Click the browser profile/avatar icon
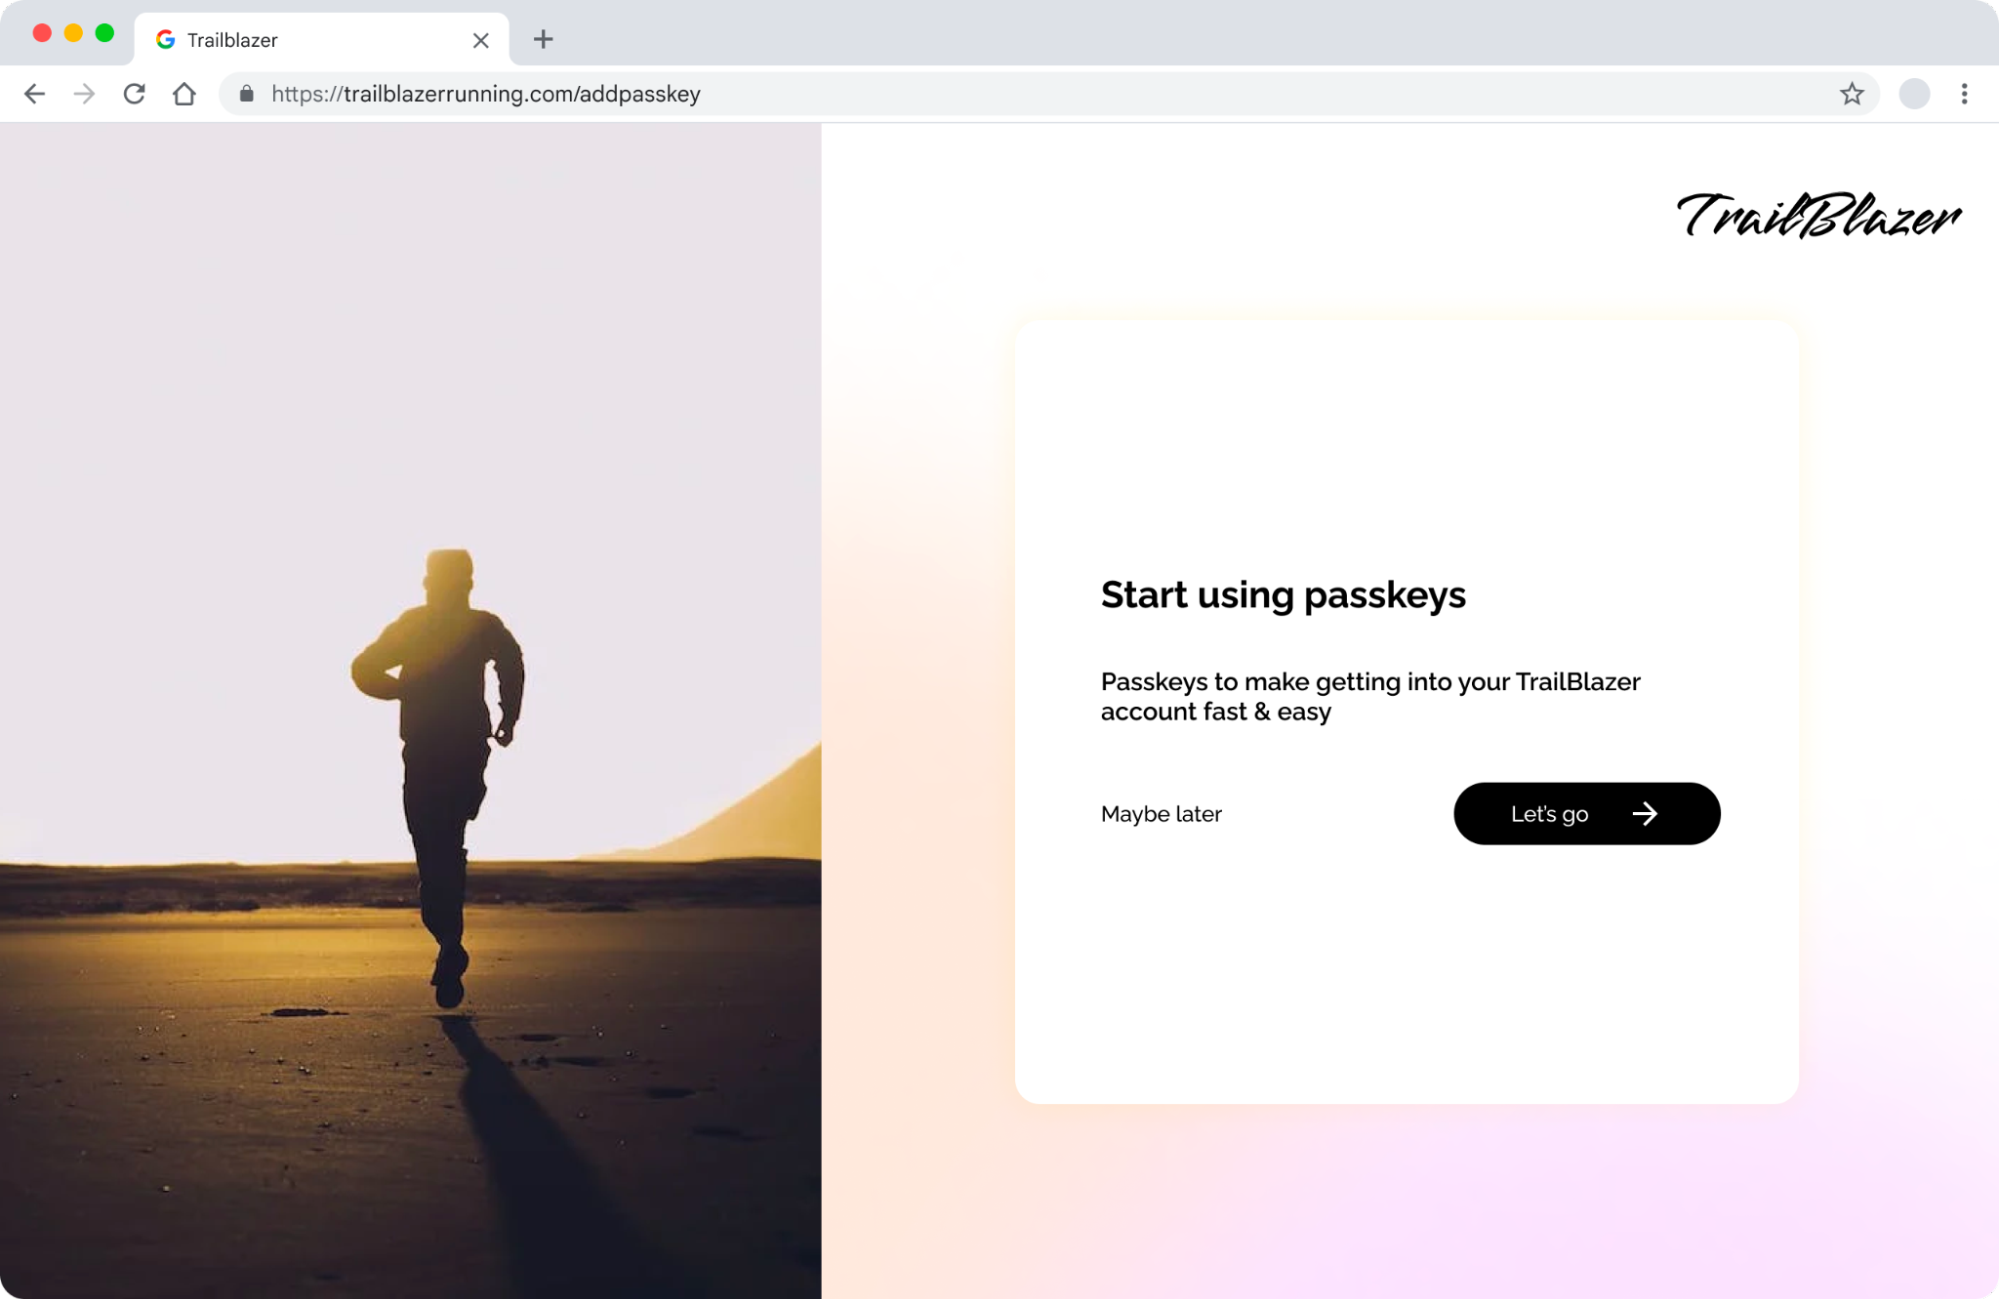The image size is (1999, 1300). point(1914,93)
